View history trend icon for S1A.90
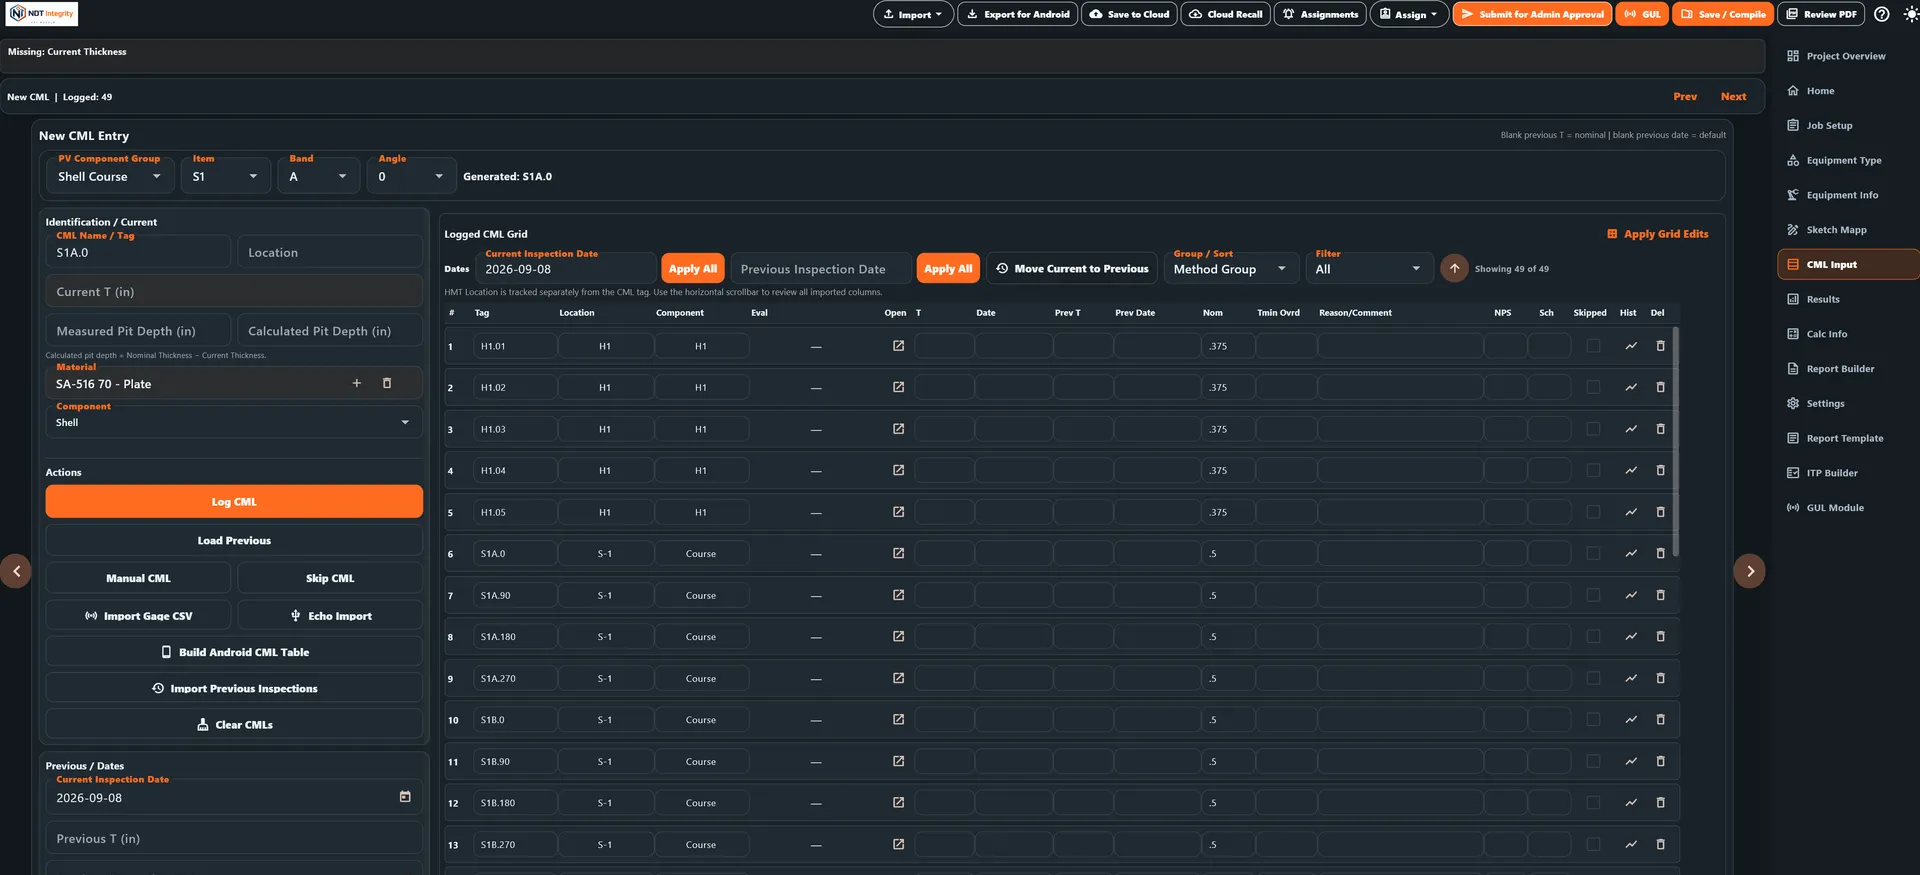Viewport: 1920px width, 875px height. point(1631,595)
